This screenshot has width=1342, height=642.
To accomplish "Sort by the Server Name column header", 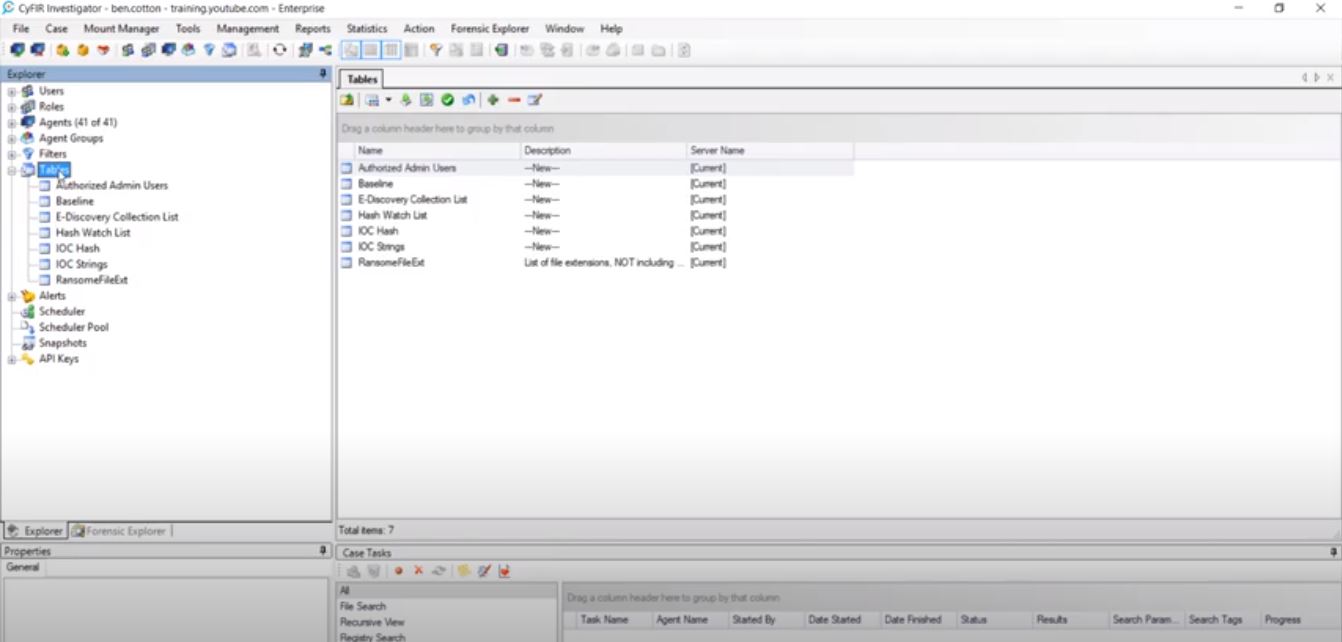I will (x=770, y=150).
